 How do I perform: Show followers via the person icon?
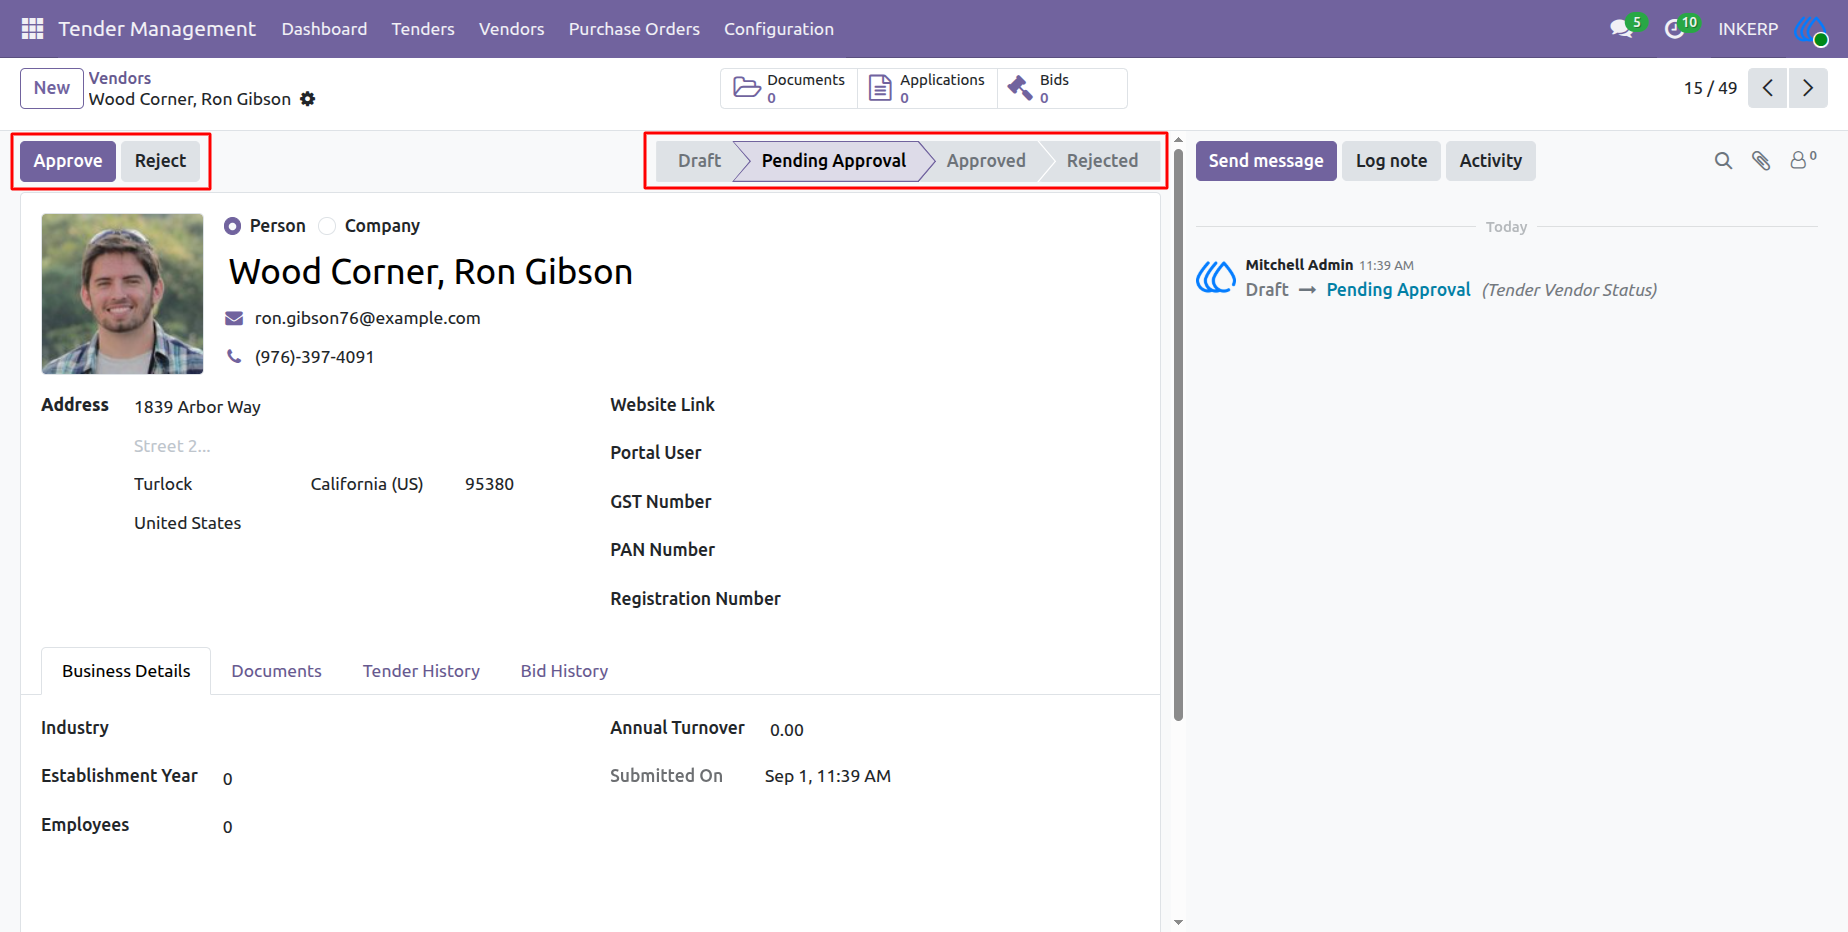click(x=1803, y=160)
